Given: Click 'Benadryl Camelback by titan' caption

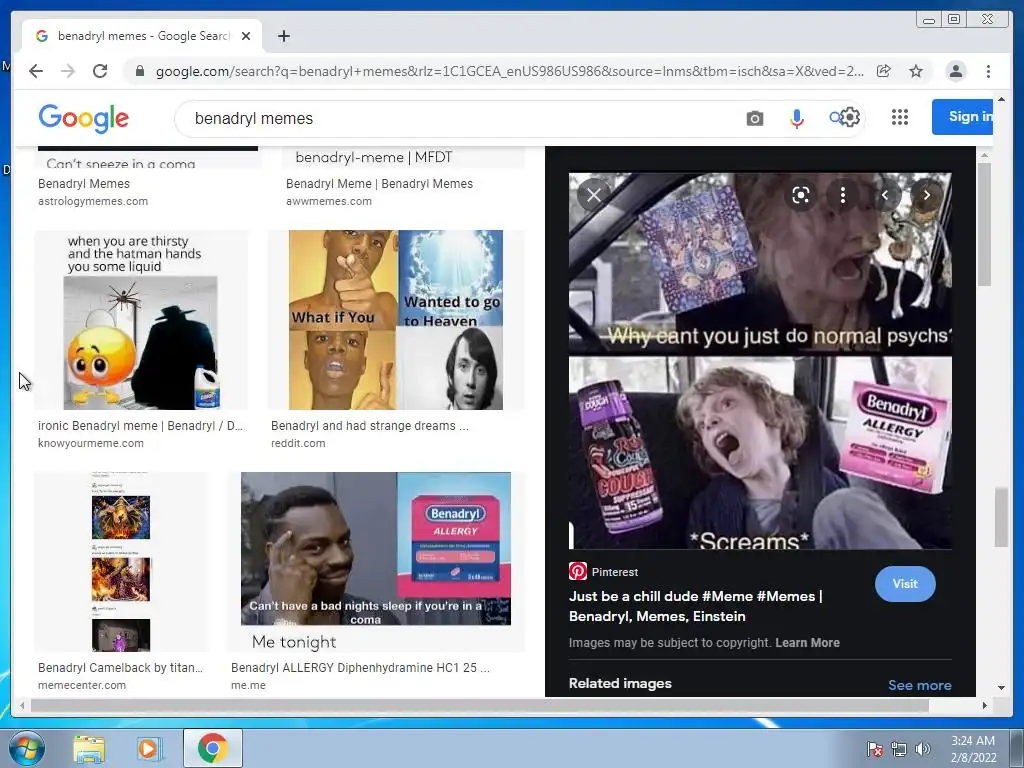Looking at the screenshot, I should coord(120,667).
